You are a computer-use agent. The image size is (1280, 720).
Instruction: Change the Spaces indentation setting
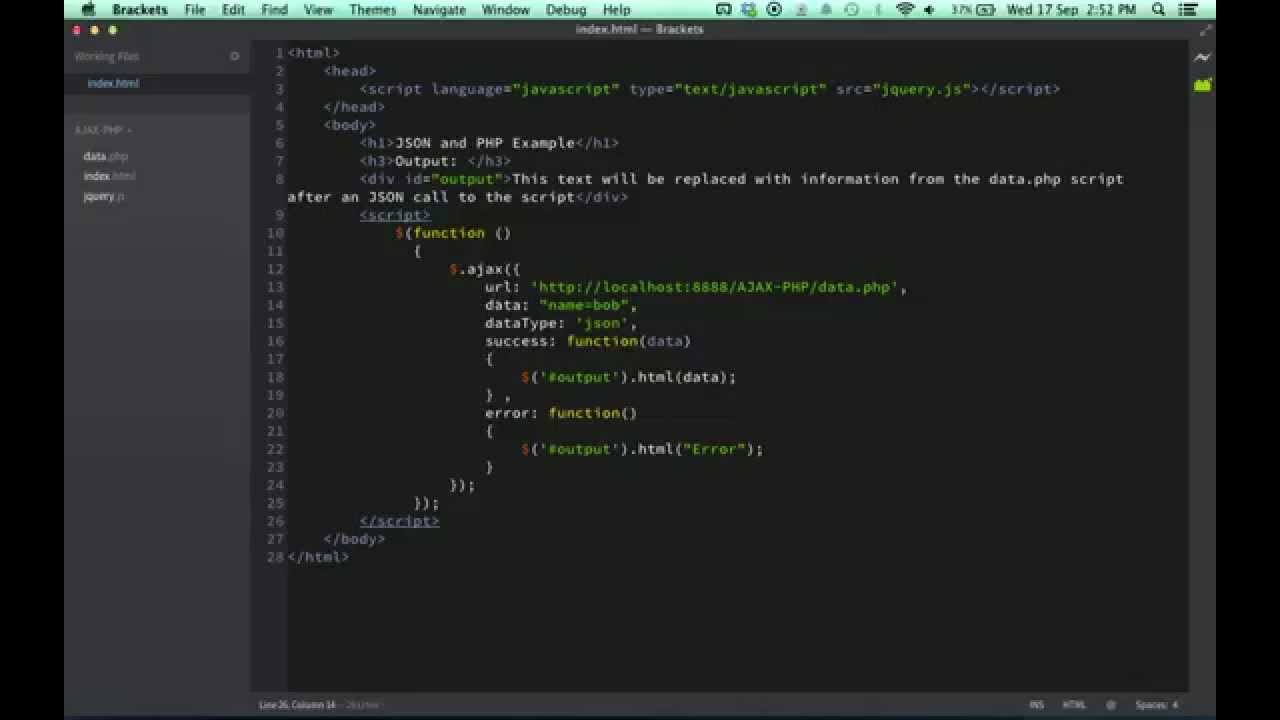pos(1156,705)
